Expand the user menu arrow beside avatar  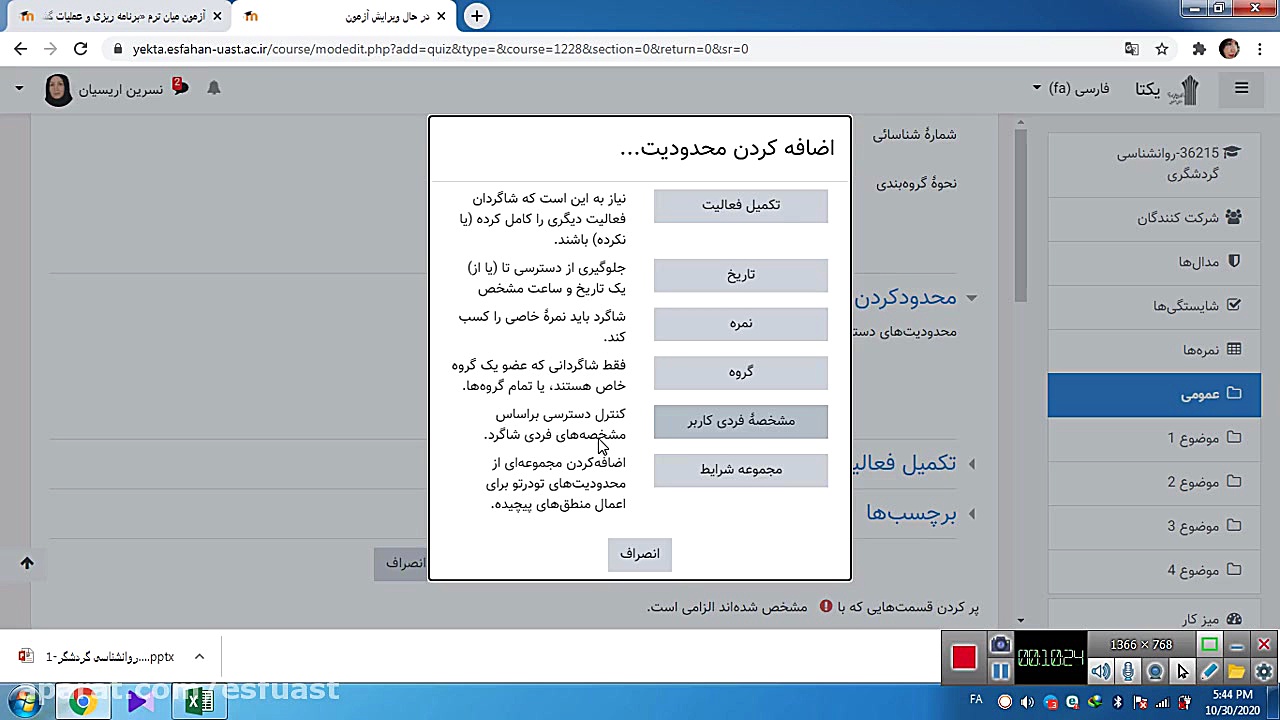[19, 89]
